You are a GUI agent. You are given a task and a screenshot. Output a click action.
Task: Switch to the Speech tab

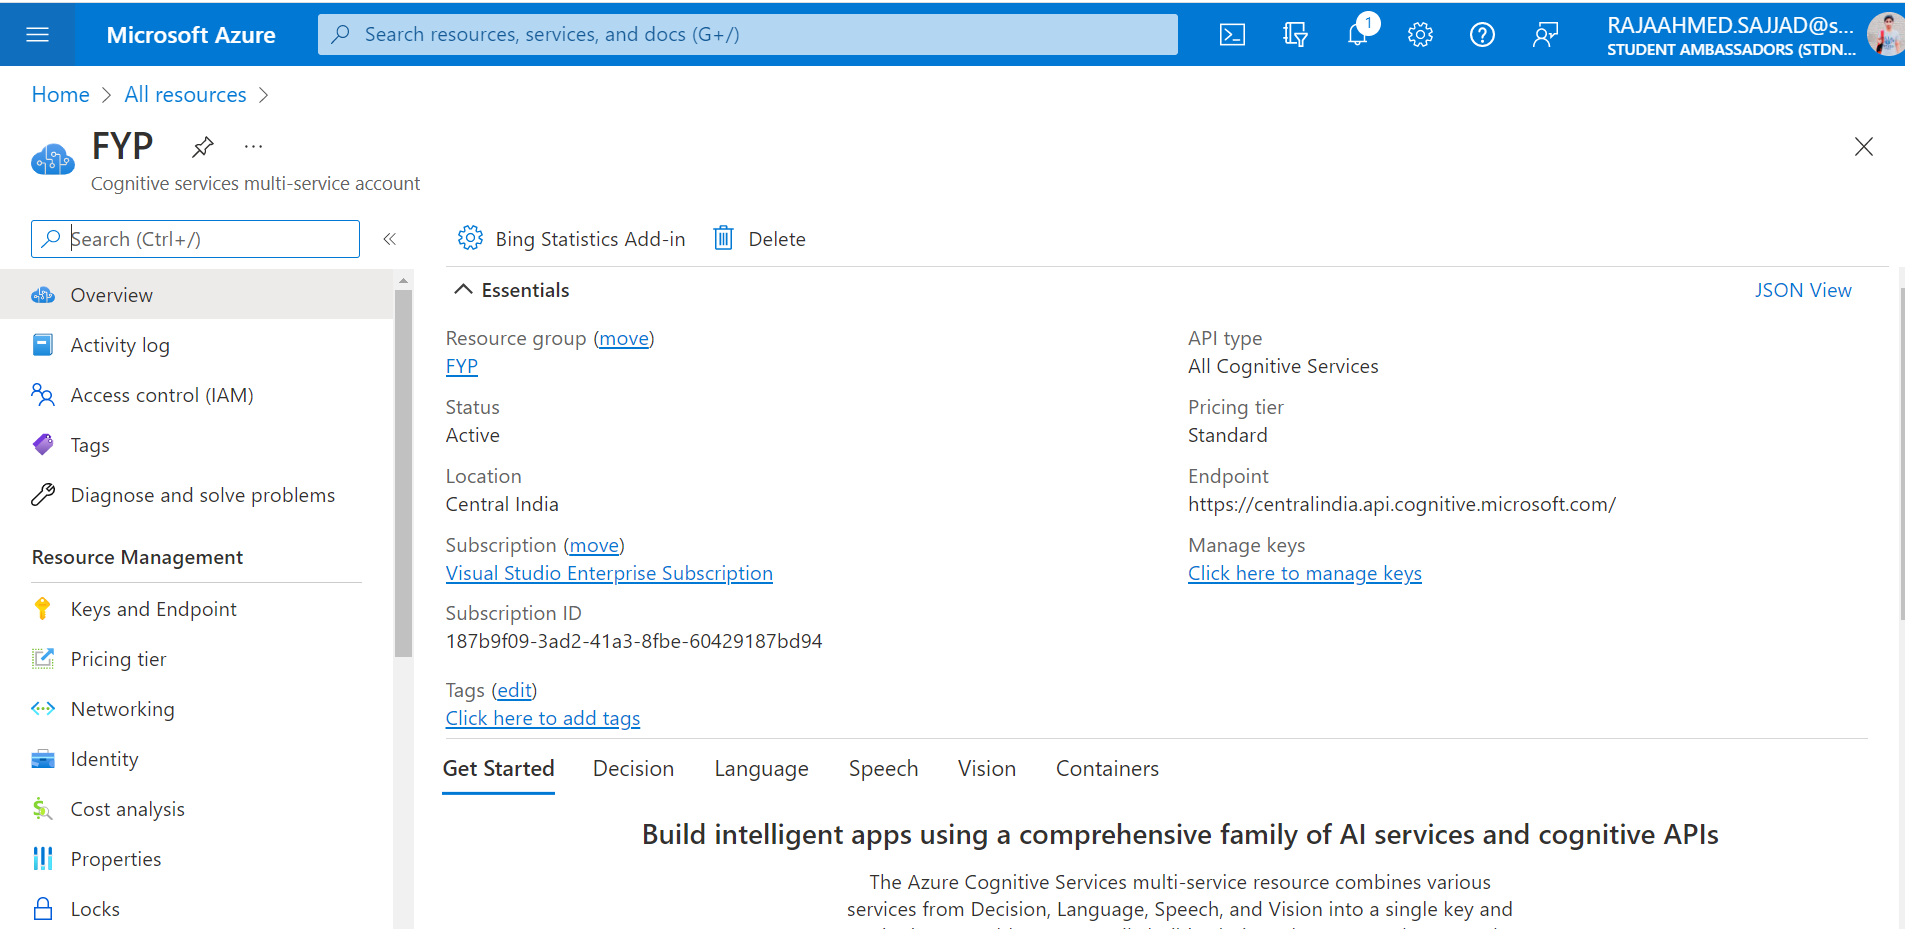tap(883, 768)
